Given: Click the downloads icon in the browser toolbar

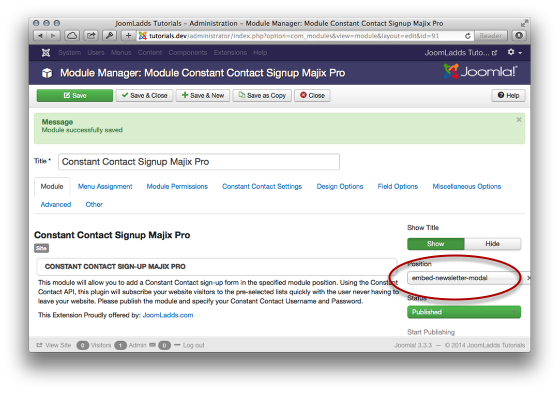Looking at the screenshot, I should tap(519, 36).
